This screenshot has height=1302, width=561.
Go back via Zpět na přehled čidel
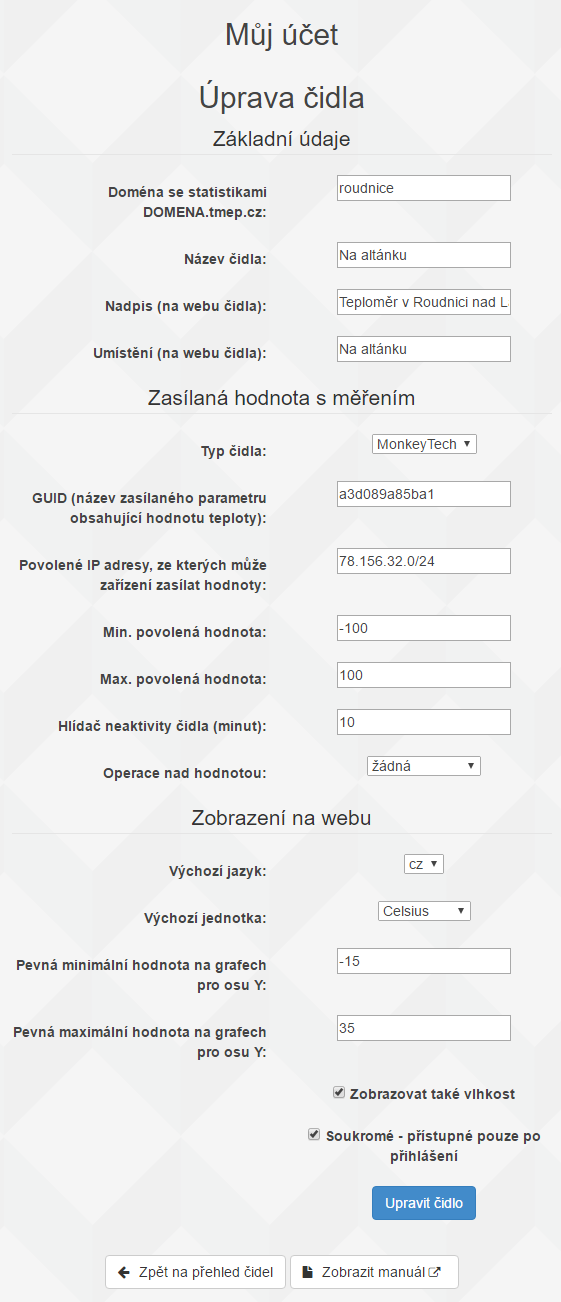point(196,1273)
